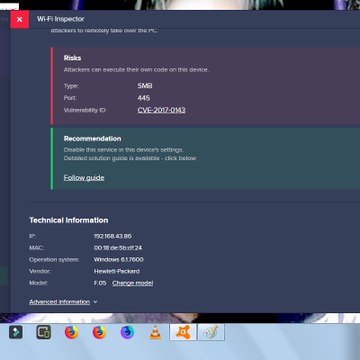
Task: Click the Operation system label
Action: click(54, 260)
